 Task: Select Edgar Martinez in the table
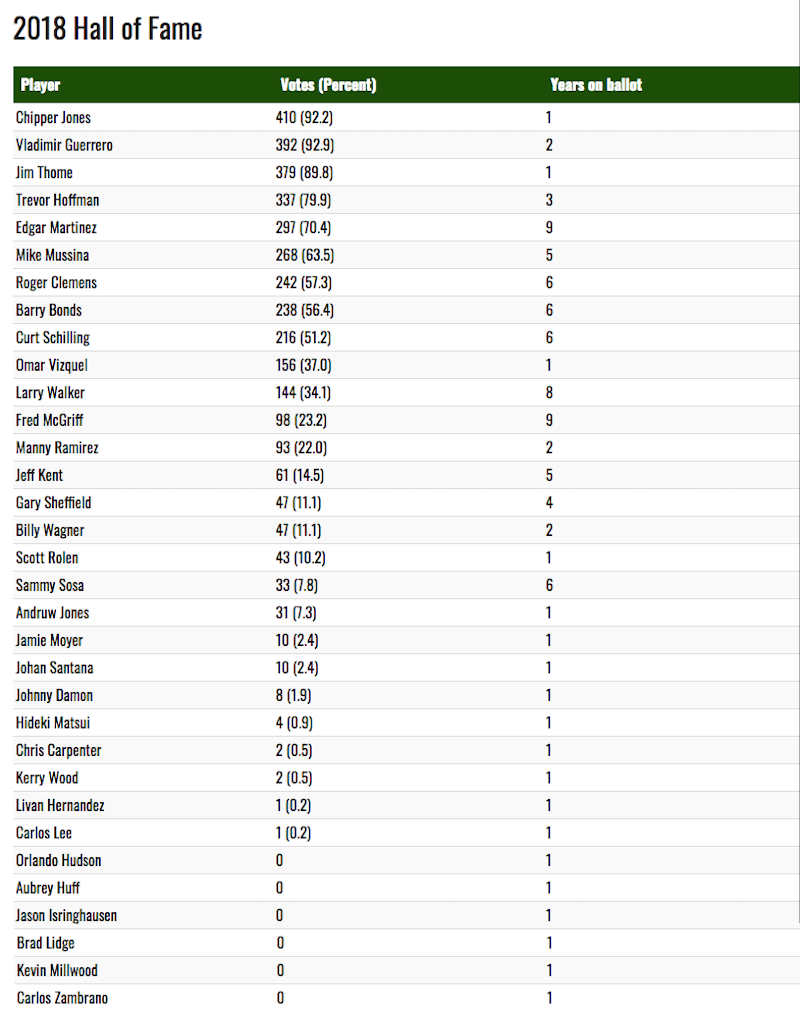[x=56, y=228]
